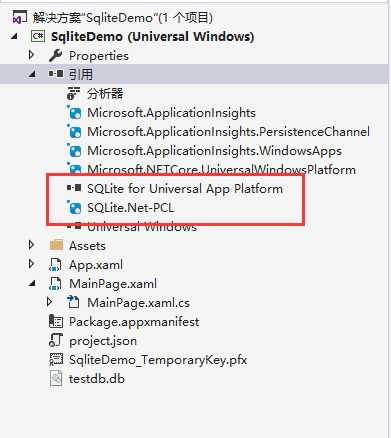Click the package icon beside SQLite.Net-PCL
Image resolution: width=391 pixels, height=438 pixels.
pyautogui.click(x=74, y=208)
